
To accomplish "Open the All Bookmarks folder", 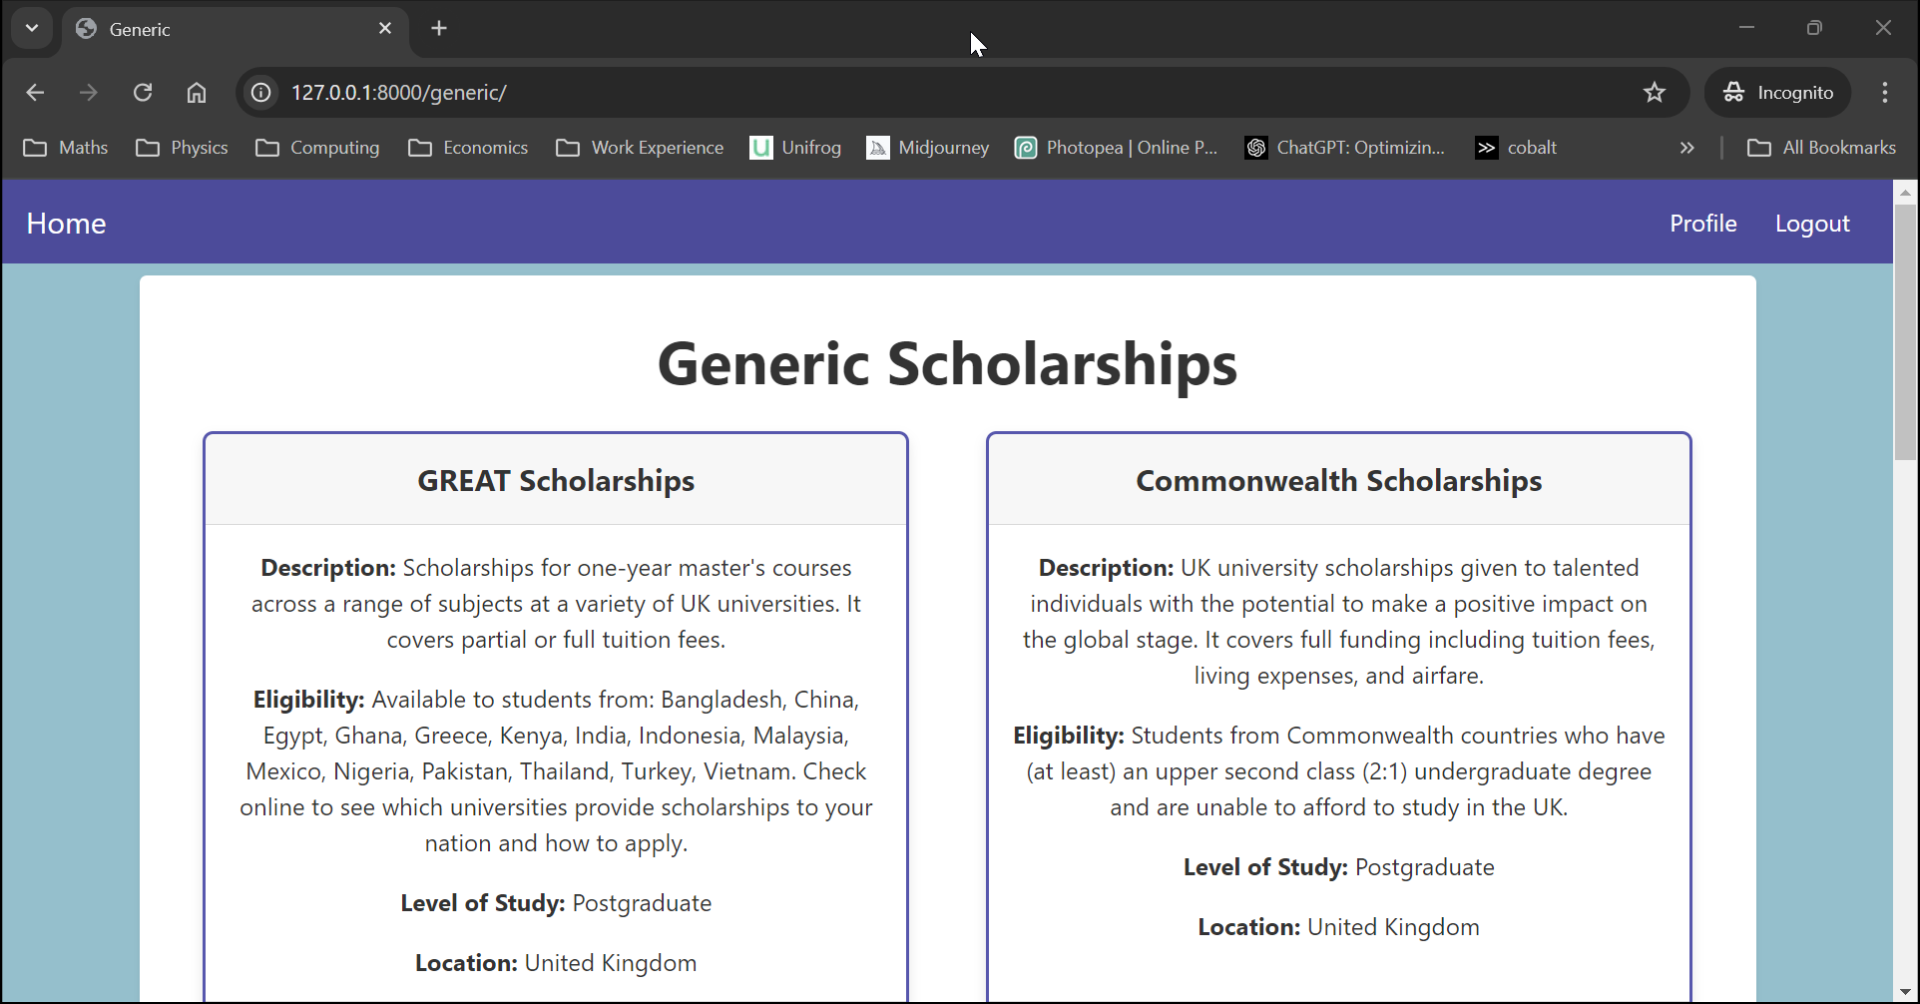I will (x=1821, y=148).
